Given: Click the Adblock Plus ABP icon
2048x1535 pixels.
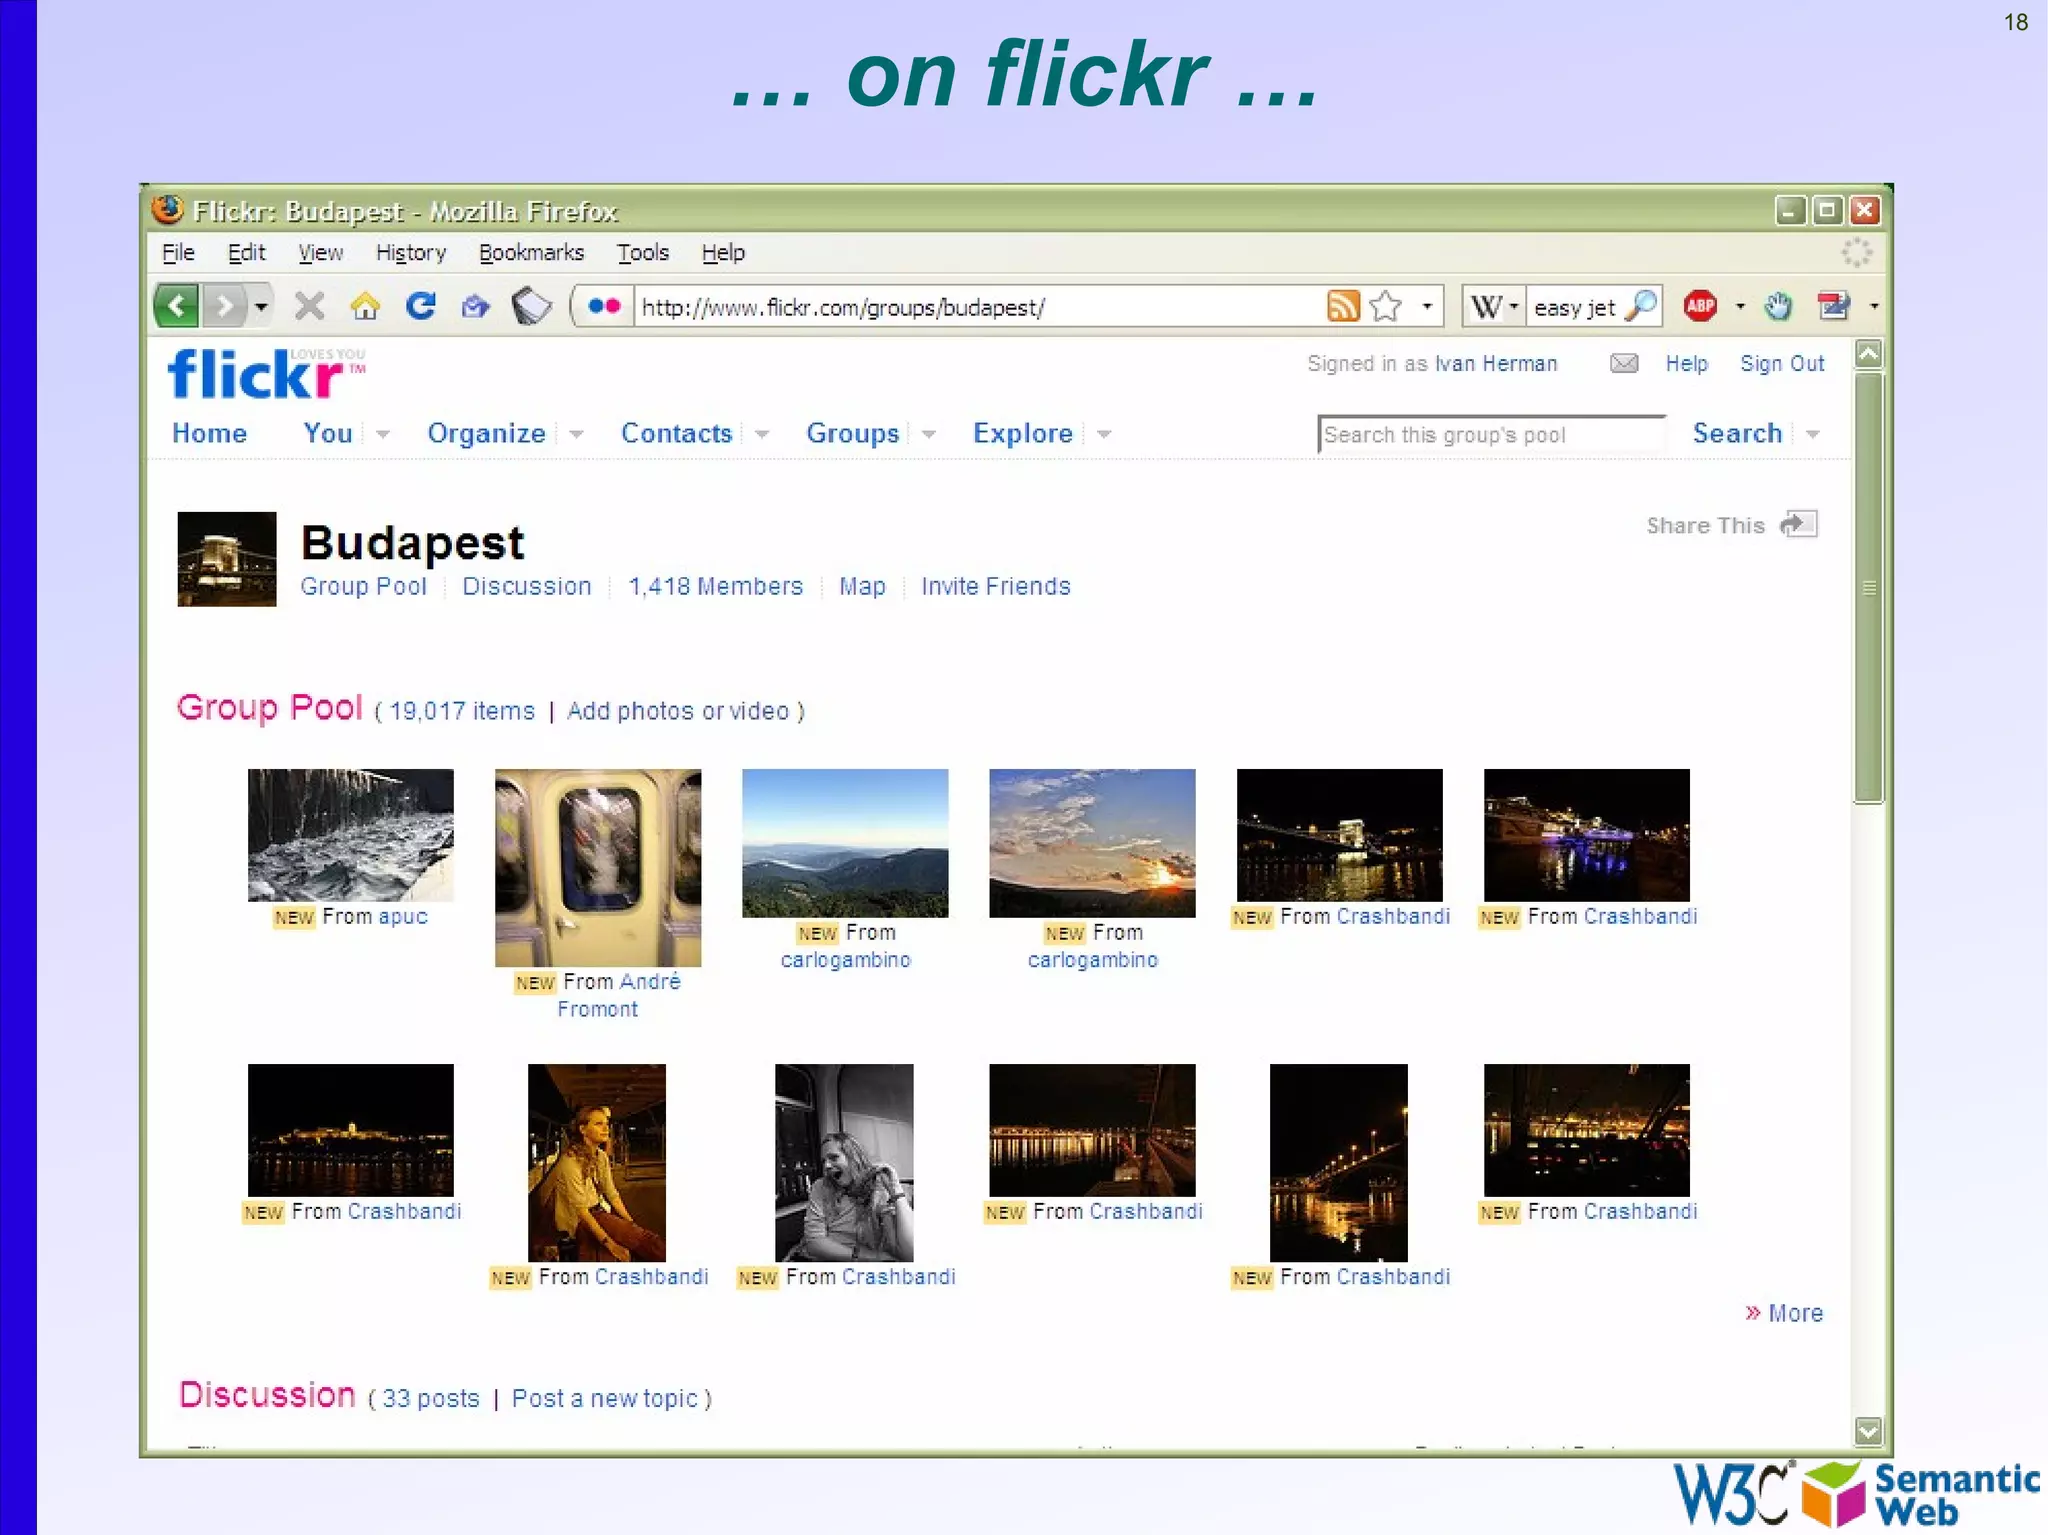Looking at the screenshot, I should (x=1700, y=306).
